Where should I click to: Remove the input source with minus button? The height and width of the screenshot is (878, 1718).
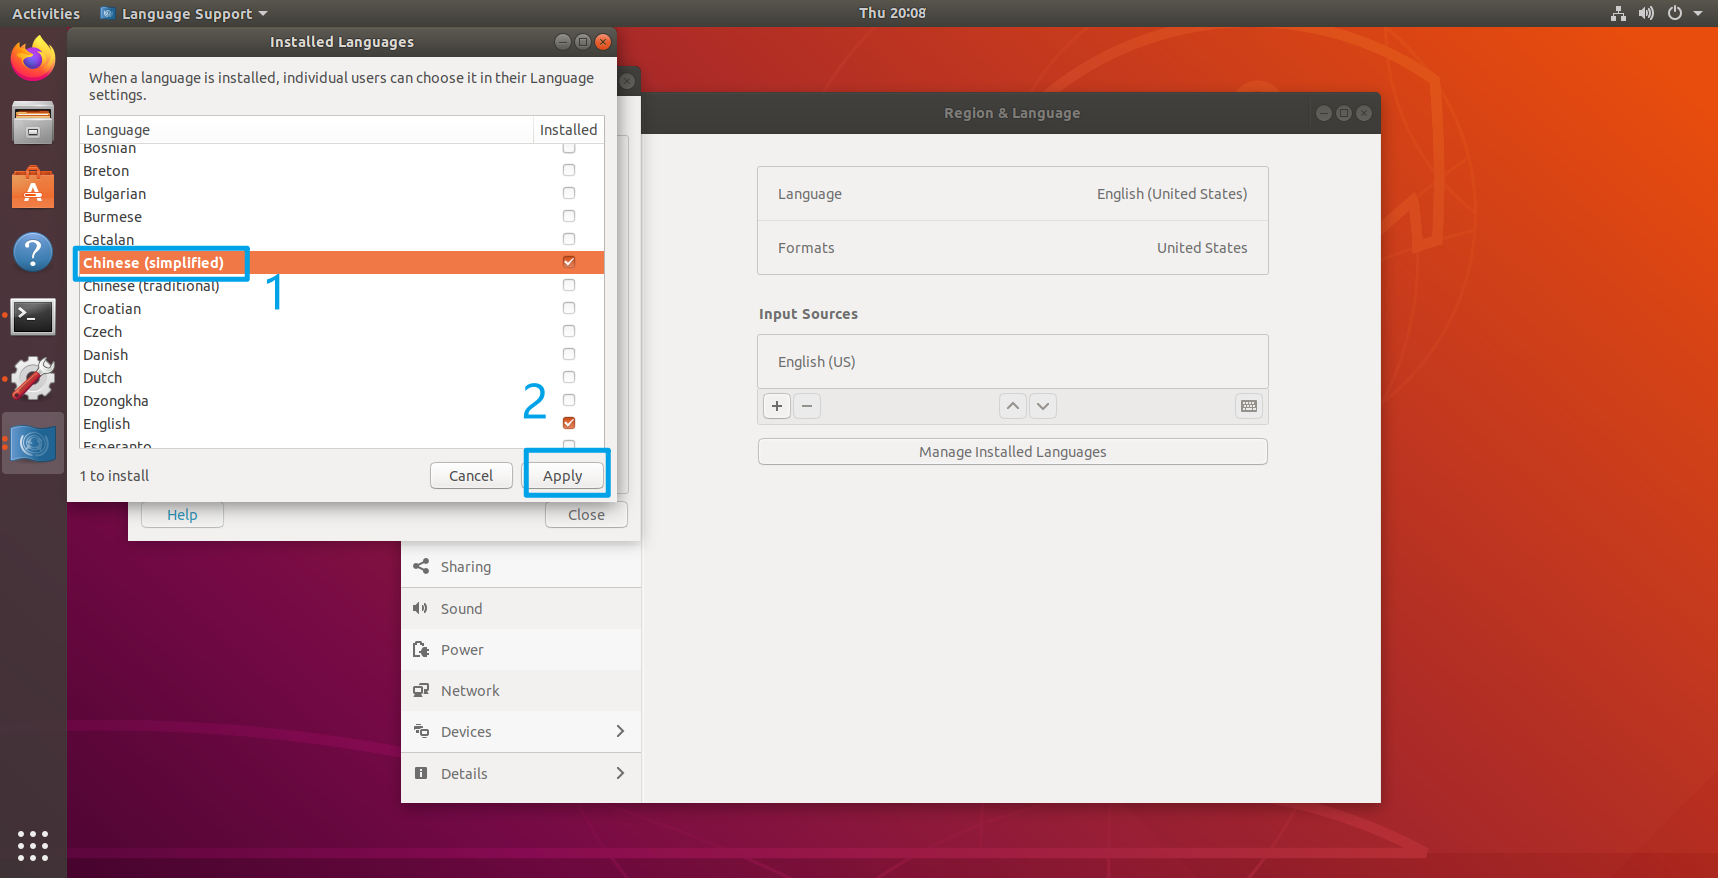click(x=807, y=406)
